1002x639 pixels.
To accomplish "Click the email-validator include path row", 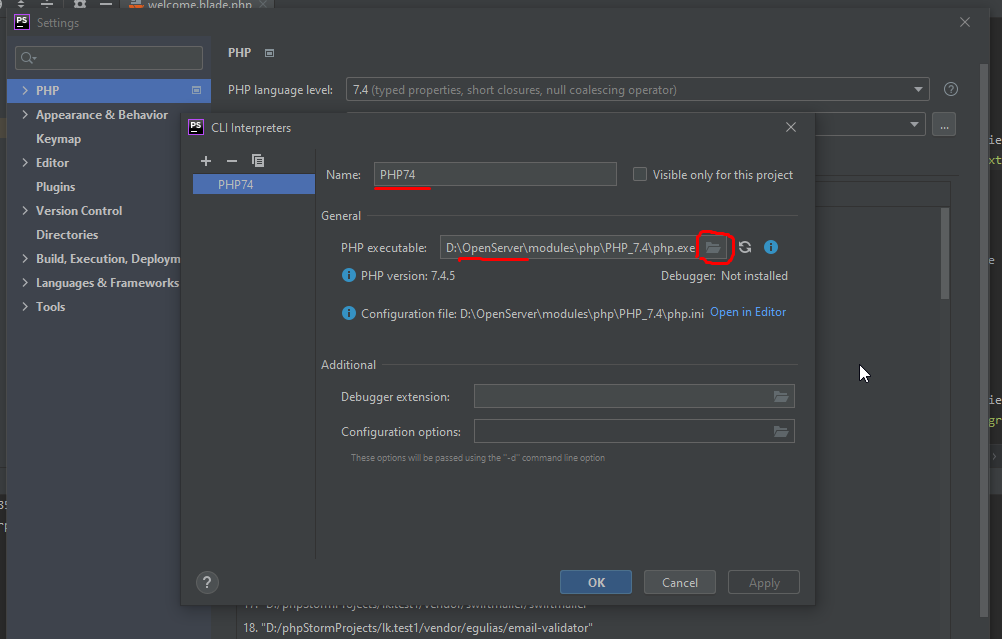I will point(418,628).
